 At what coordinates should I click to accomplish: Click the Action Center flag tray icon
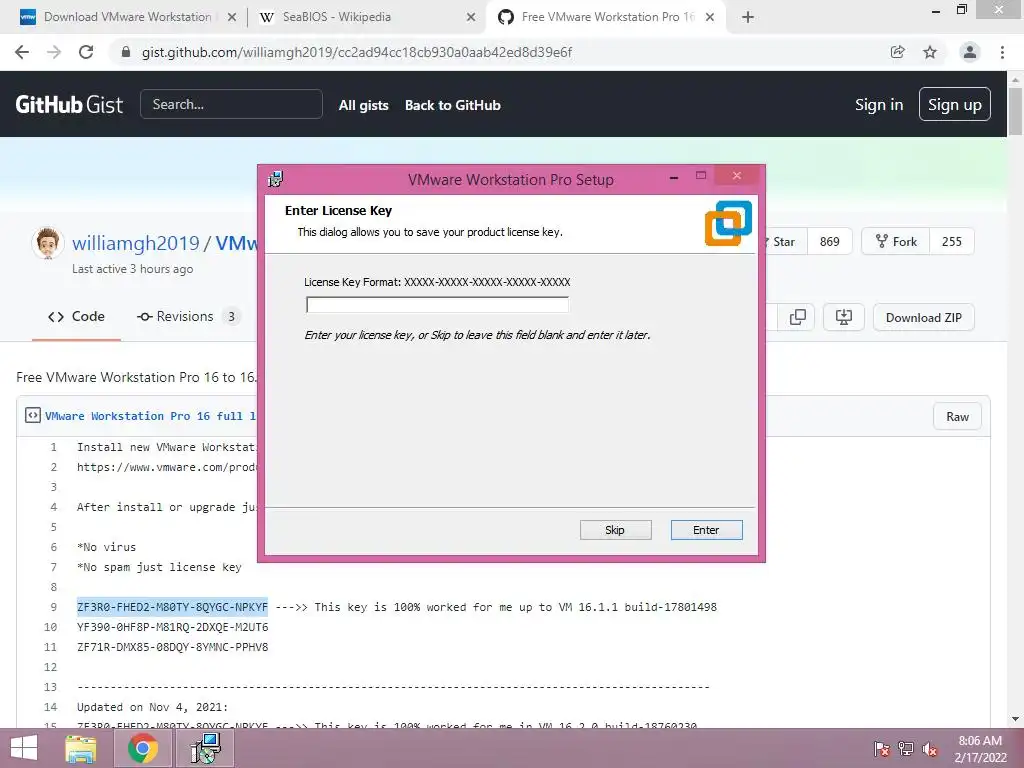pyautogui.click(x=881, y=749)
